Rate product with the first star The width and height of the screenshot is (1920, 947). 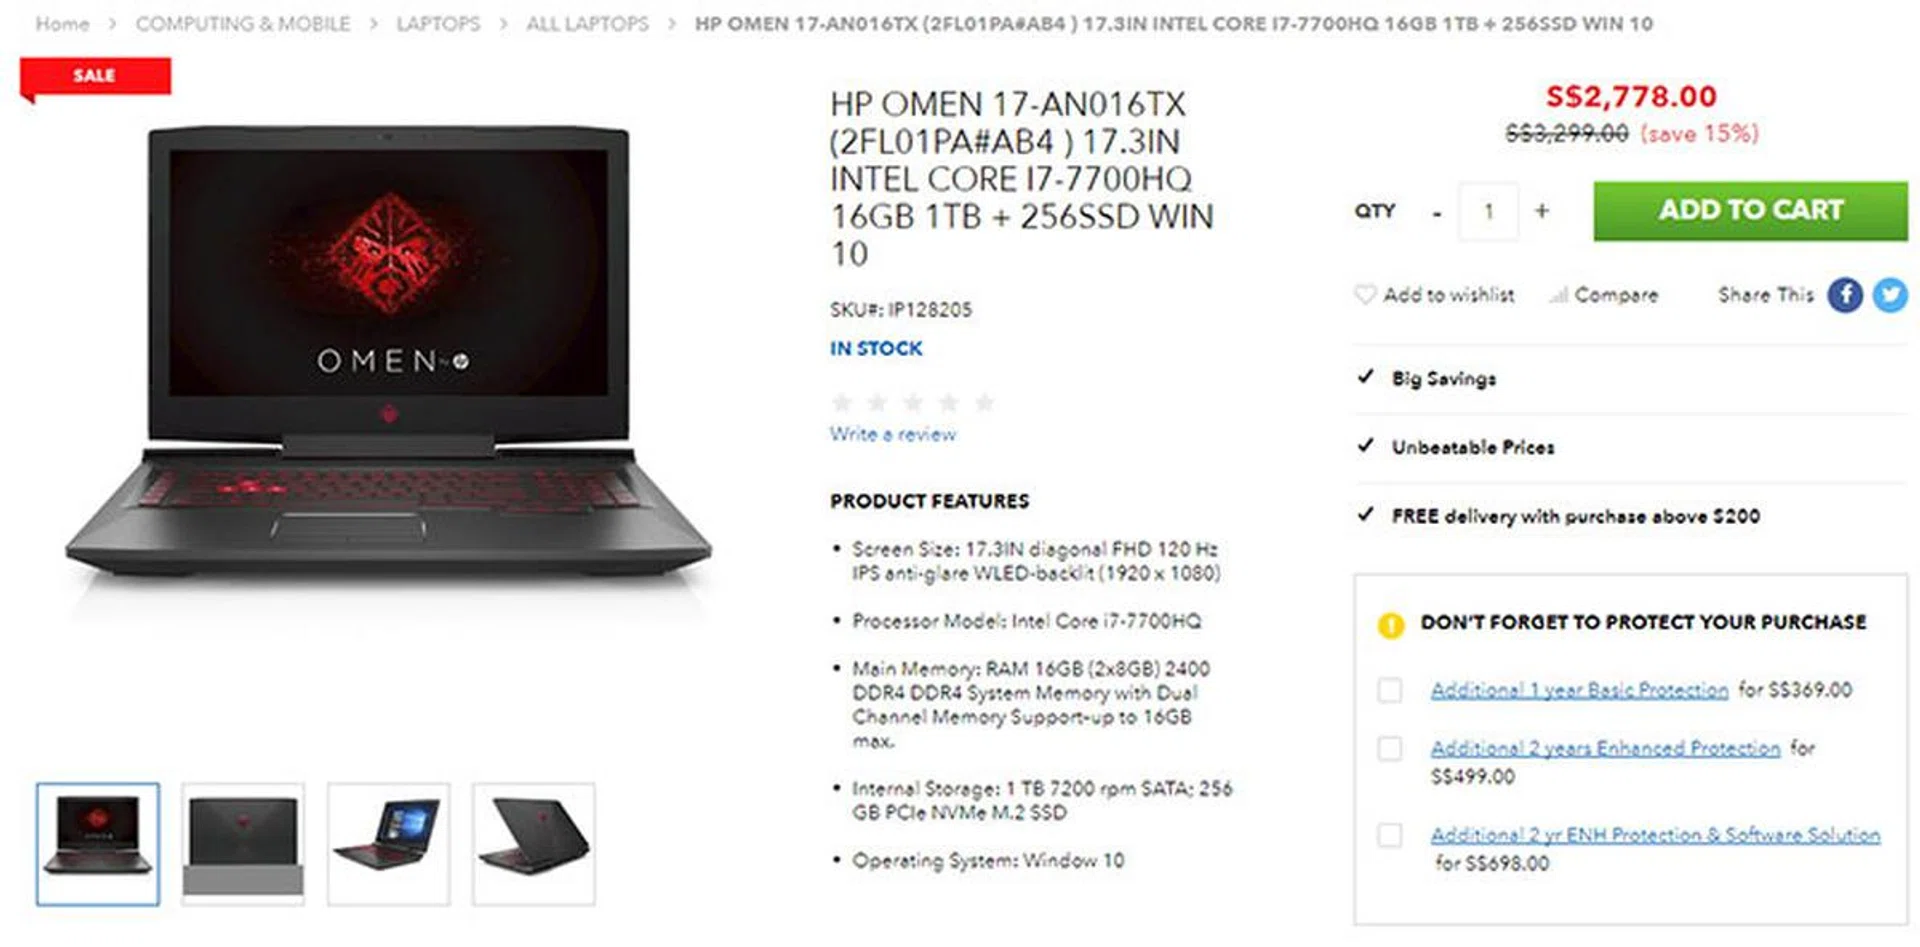842,402
